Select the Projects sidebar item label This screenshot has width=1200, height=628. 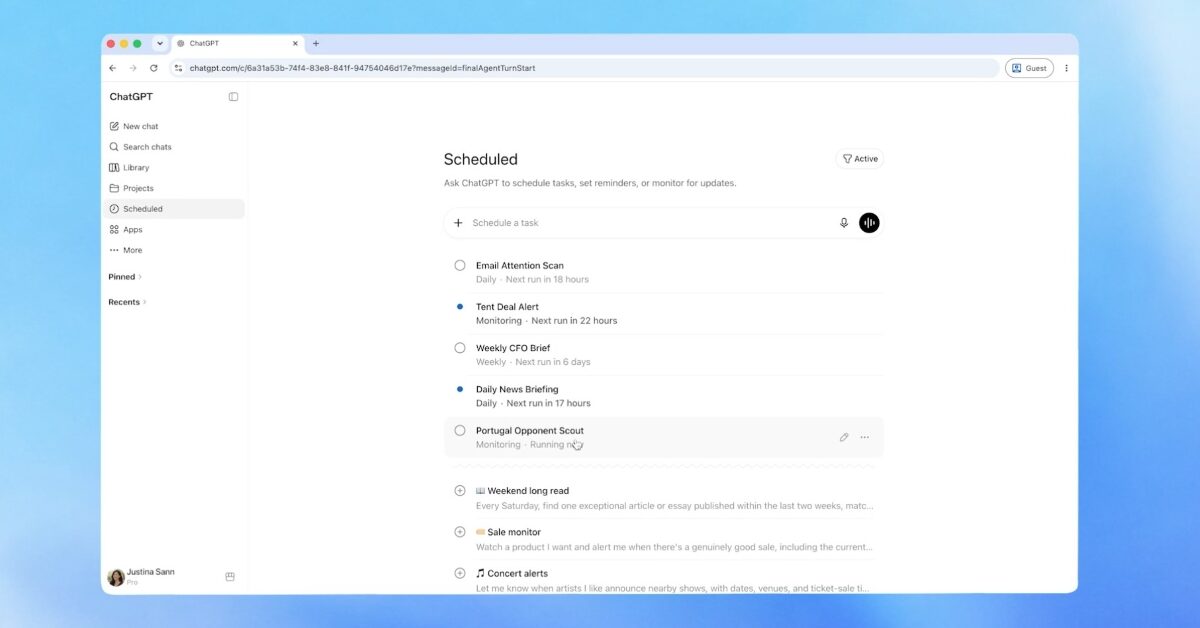click(138, 188)
